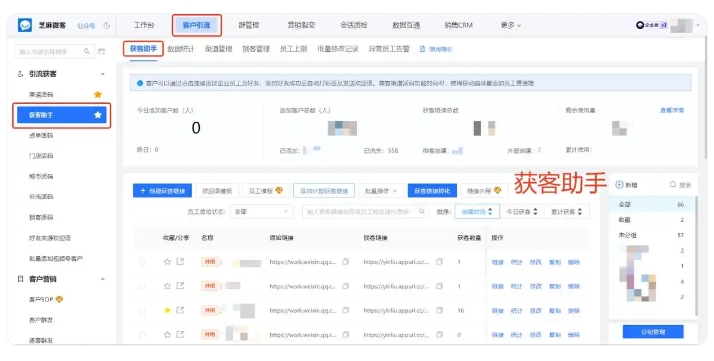The width and height of the screenshot is (714, 361).
Task: Tick the checkbox of the second table row
Action: (142, 286)
